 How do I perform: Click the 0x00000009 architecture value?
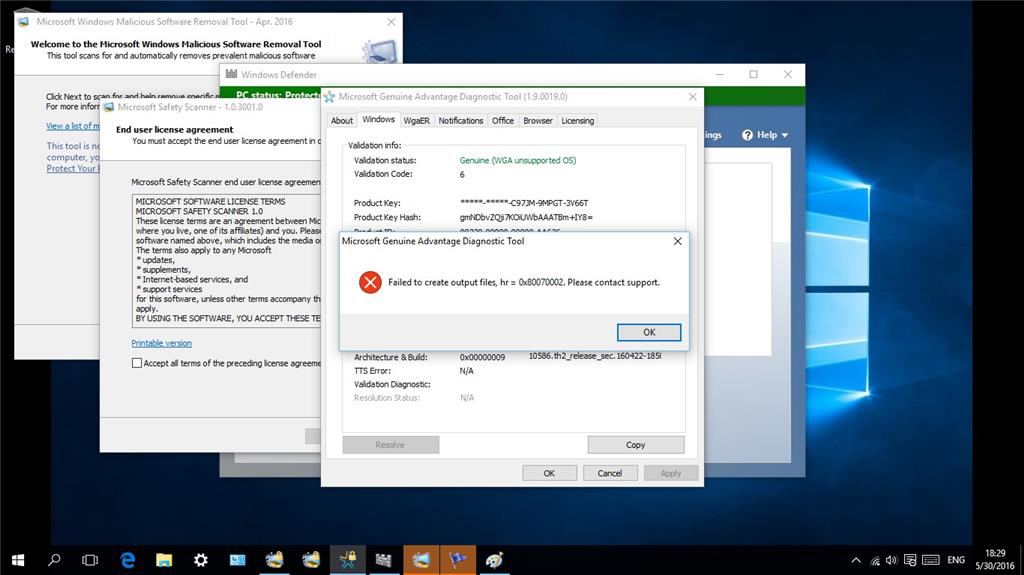(x=482, y=357)
